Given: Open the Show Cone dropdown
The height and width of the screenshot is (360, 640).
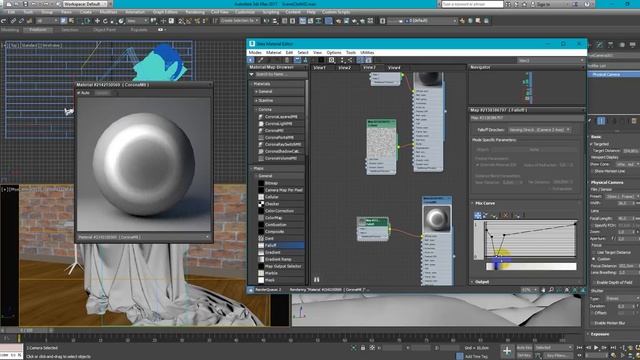Looking at the screenshot, I should [x=627, y=164].
